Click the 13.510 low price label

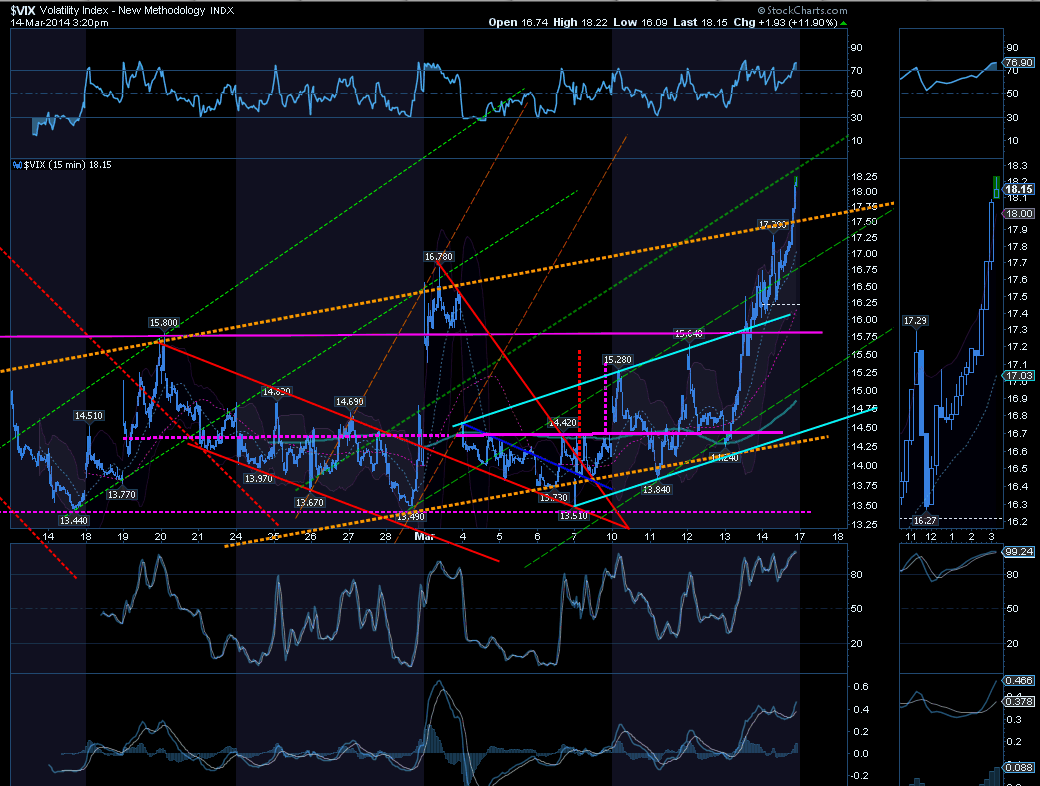pos(574,515)
